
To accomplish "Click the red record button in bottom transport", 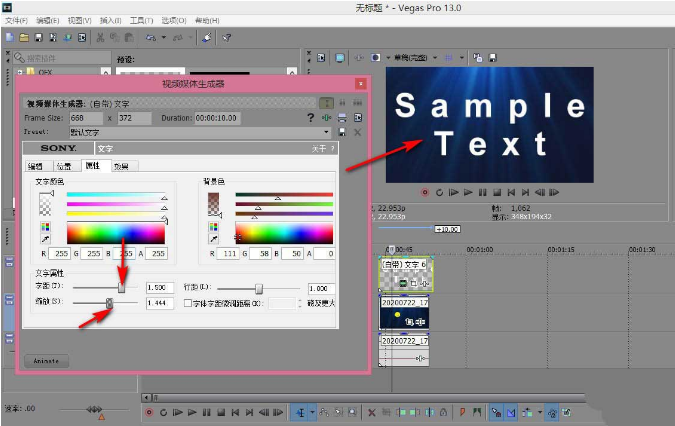I will (x=150, y=412).
